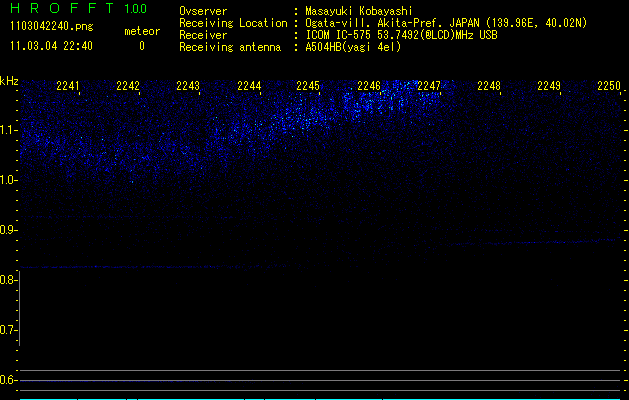Screen dimensions: 629x400
Task: Click the receiver text ICOM IC-575 53.7492
Action: click(401, 35)
